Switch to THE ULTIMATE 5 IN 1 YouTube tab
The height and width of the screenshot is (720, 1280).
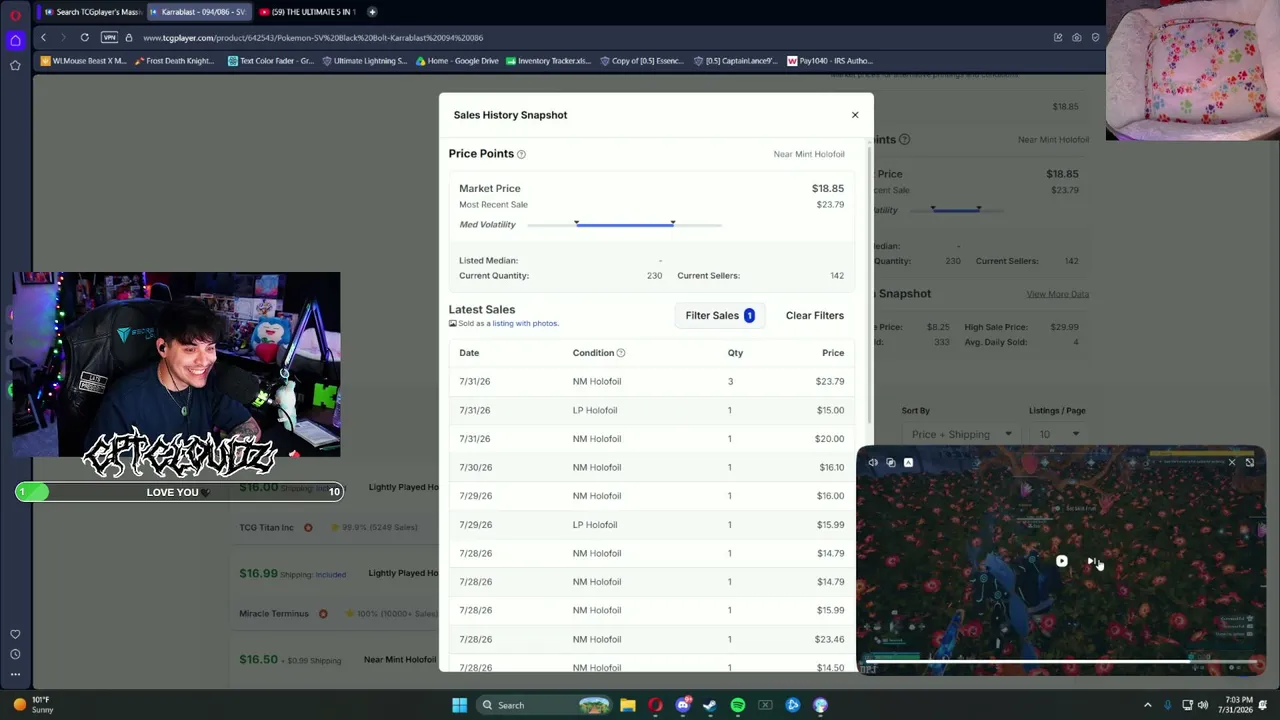(x=306, y=12)
